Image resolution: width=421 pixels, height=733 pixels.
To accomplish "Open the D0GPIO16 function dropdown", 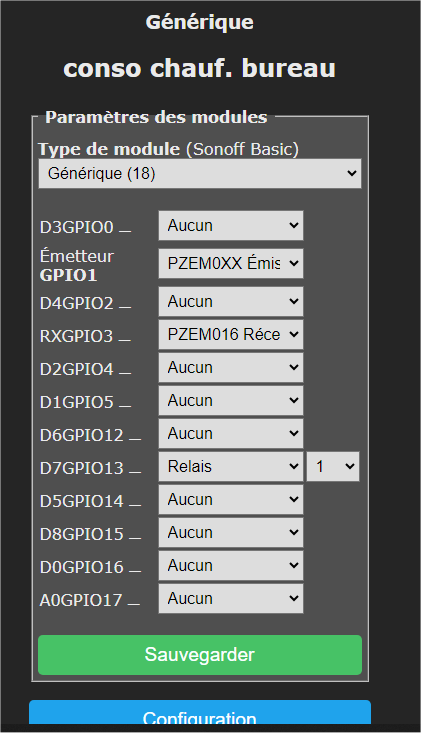I will (x=231, y=566).
